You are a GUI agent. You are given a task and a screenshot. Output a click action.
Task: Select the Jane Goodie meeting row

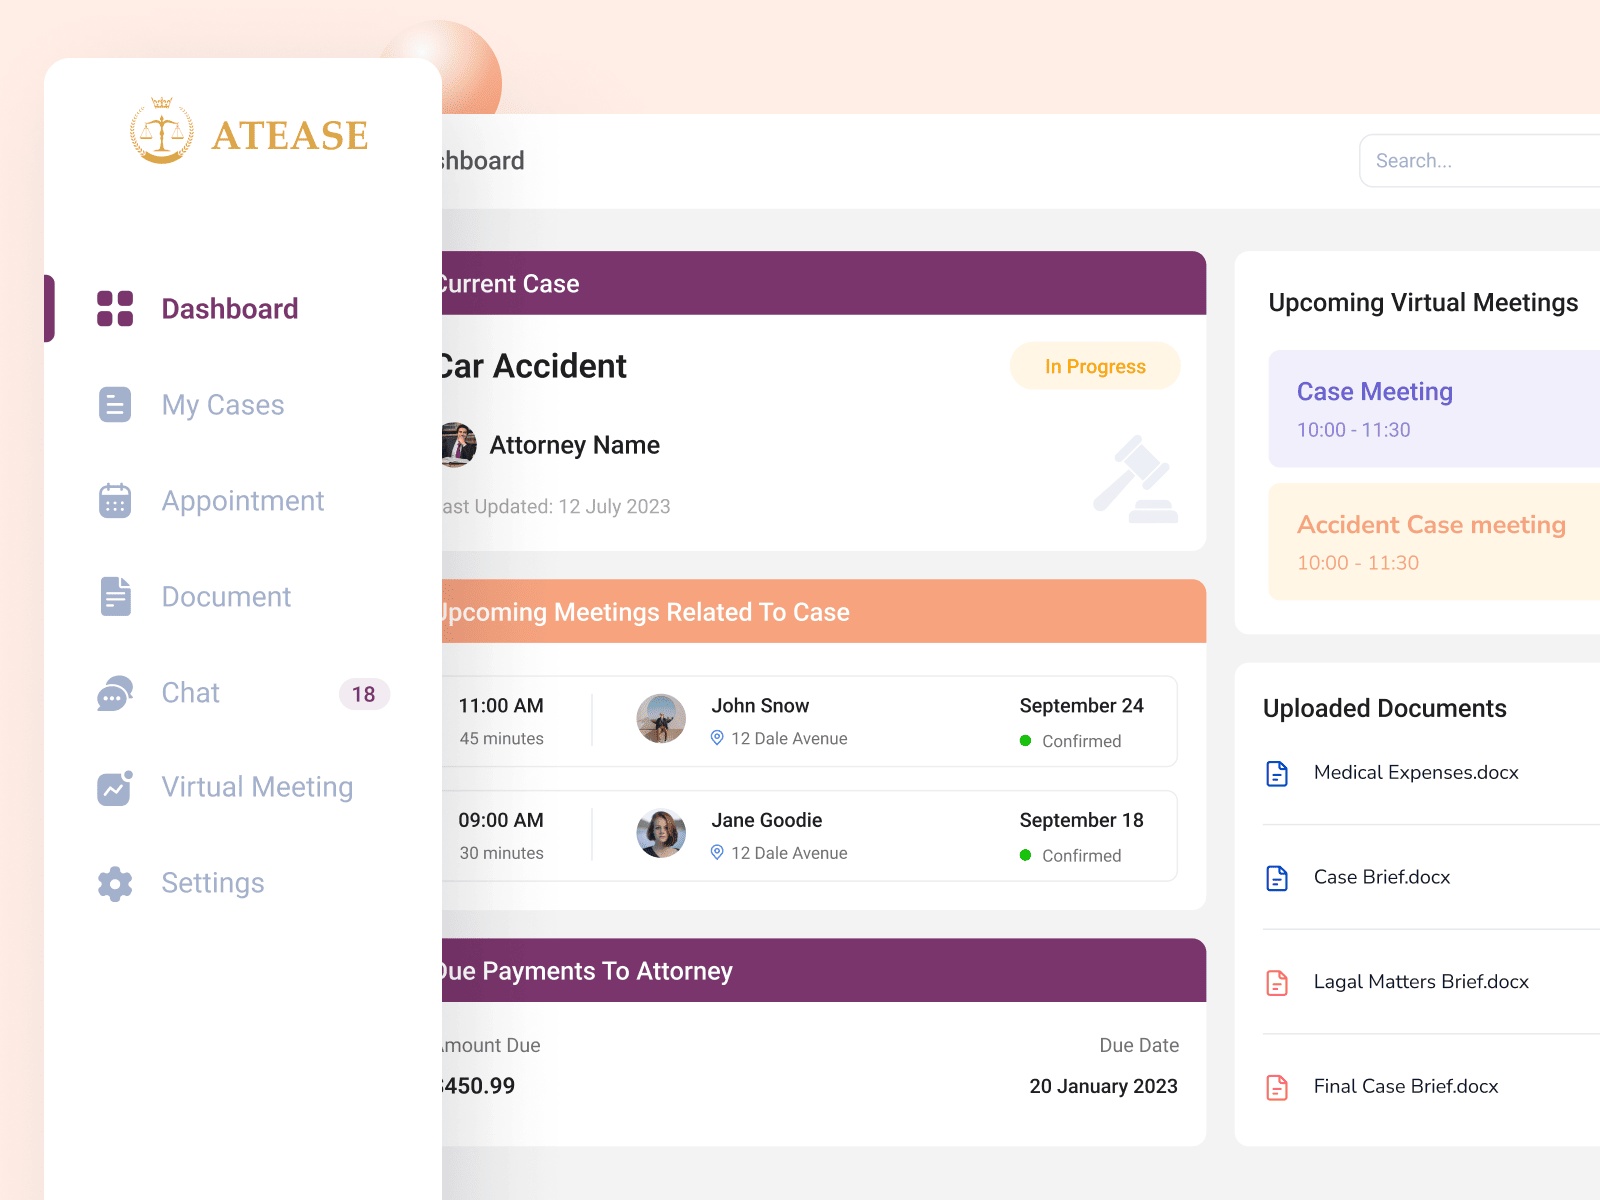pyautogui.click(x=810, y=836)
